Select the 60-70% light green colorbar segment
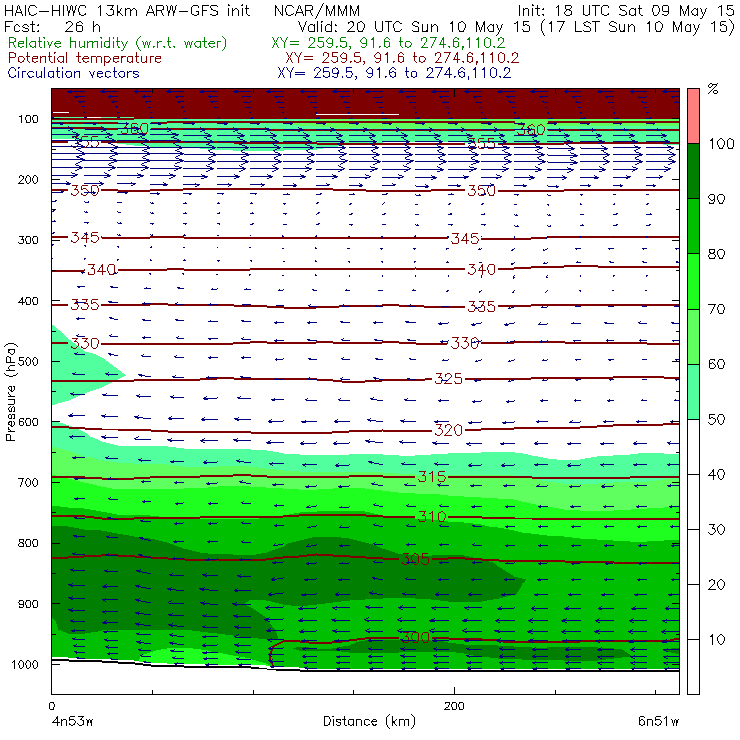740x740 pixels. click(693, 336)
